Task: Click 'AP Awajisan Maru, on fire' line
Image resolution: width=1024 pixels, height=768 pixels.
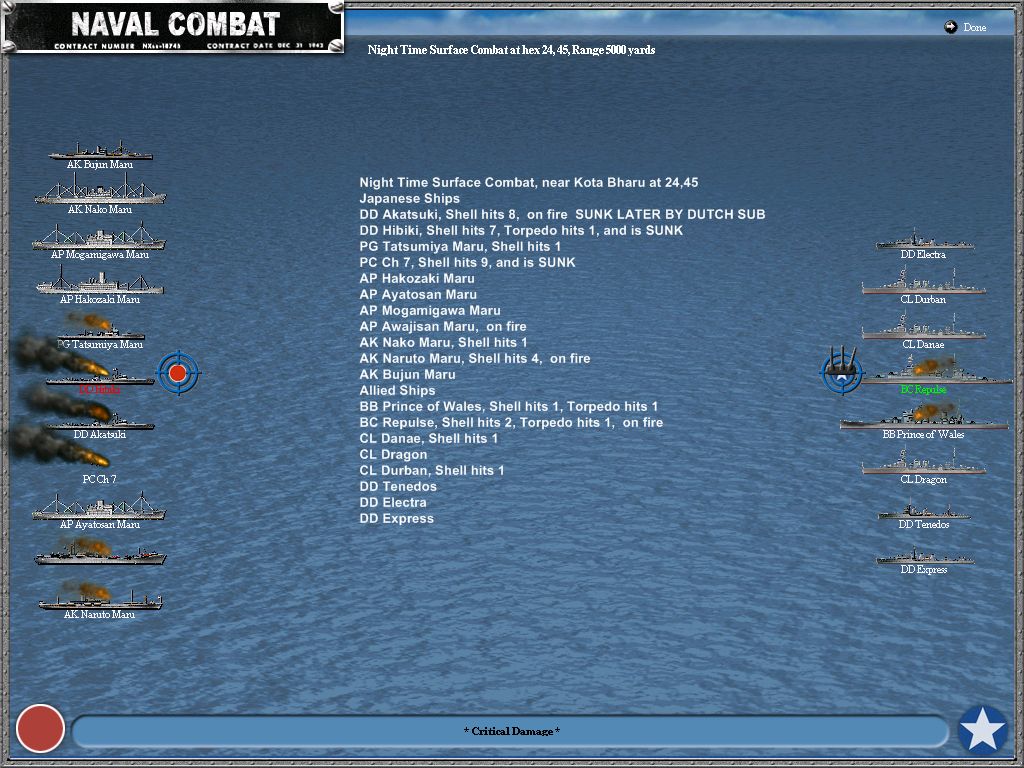Action: 443,327
